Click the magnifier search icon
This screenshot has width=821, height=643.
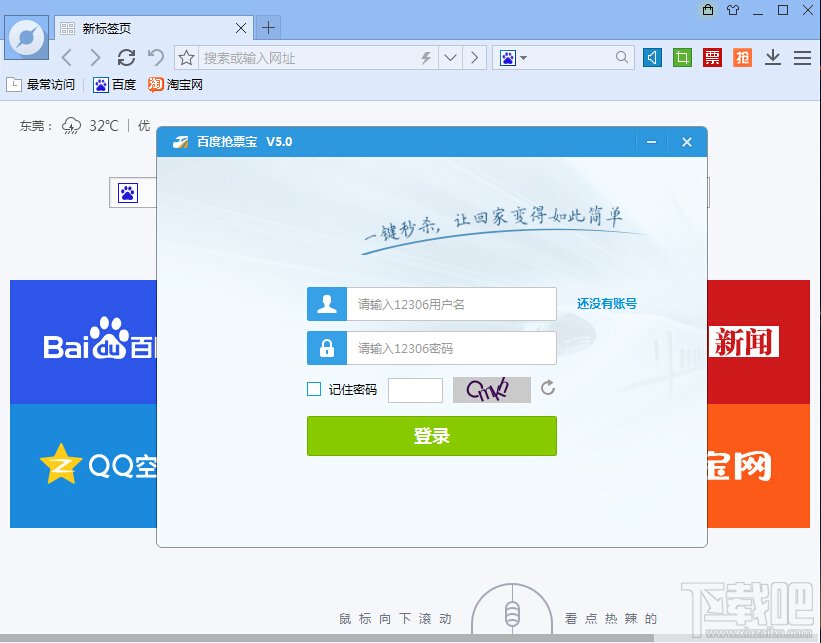coord(622,57)
